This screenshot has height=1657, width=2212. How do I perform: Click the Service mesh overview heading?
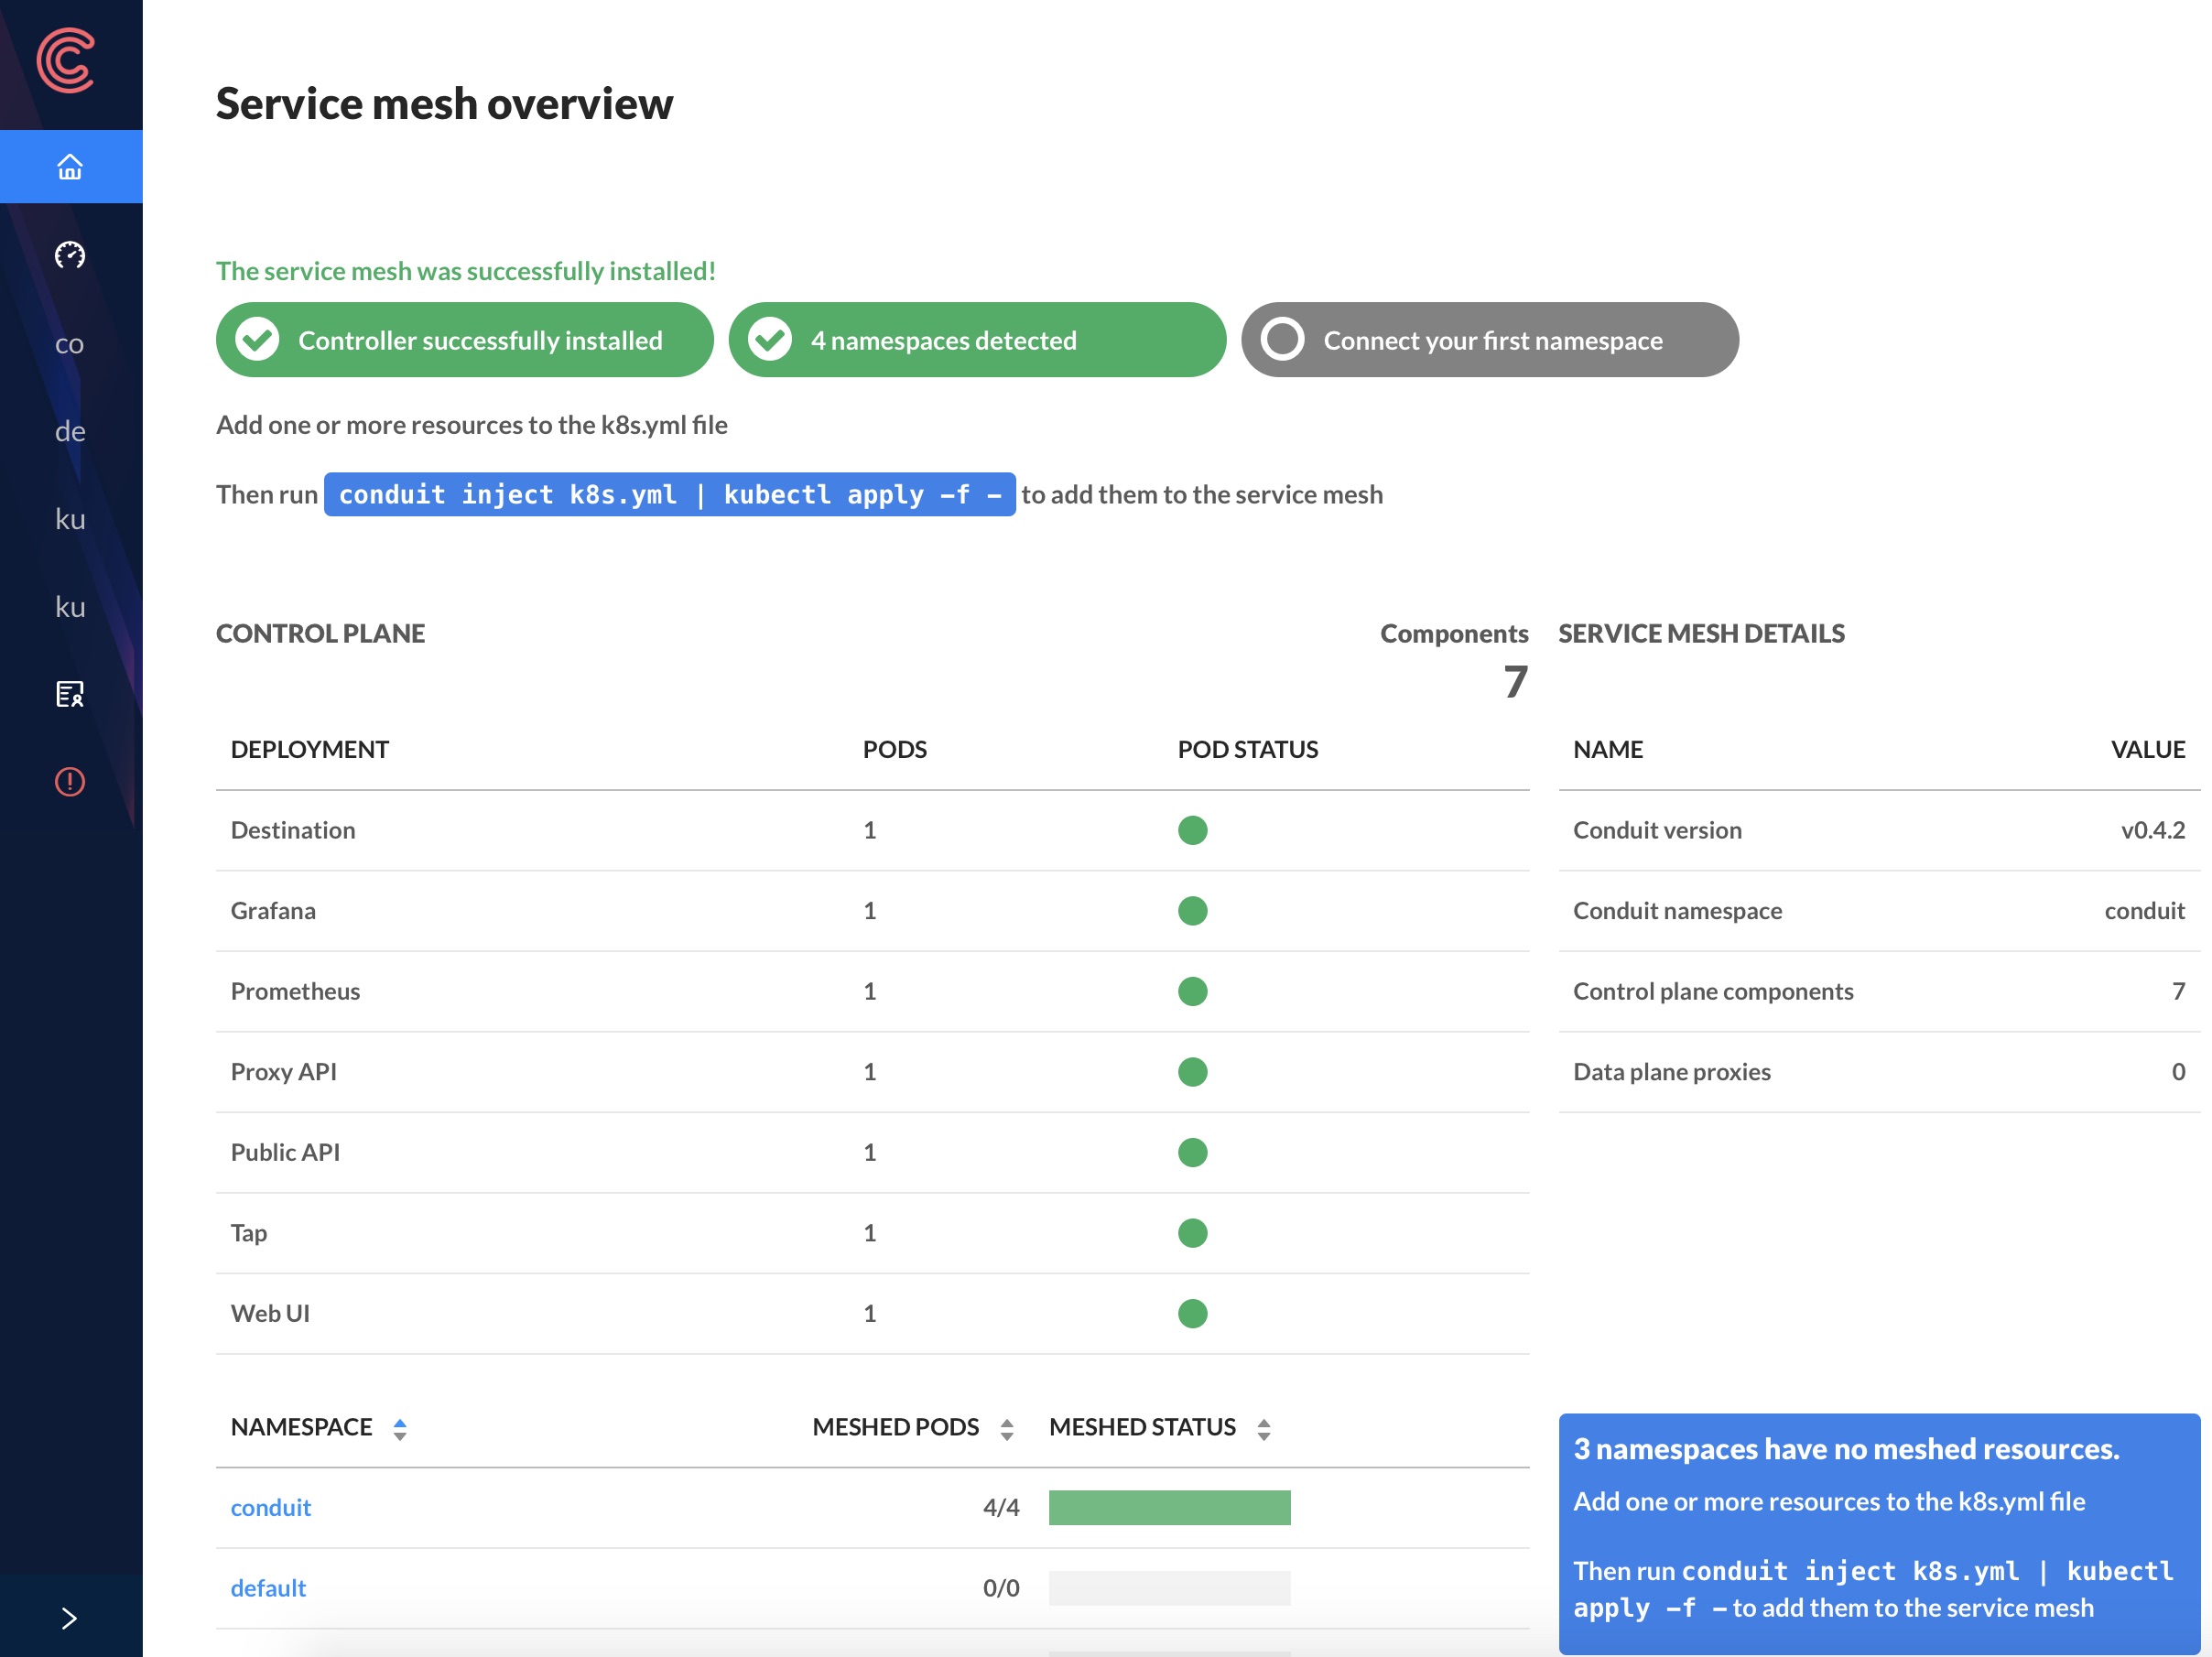click(444, 103)
